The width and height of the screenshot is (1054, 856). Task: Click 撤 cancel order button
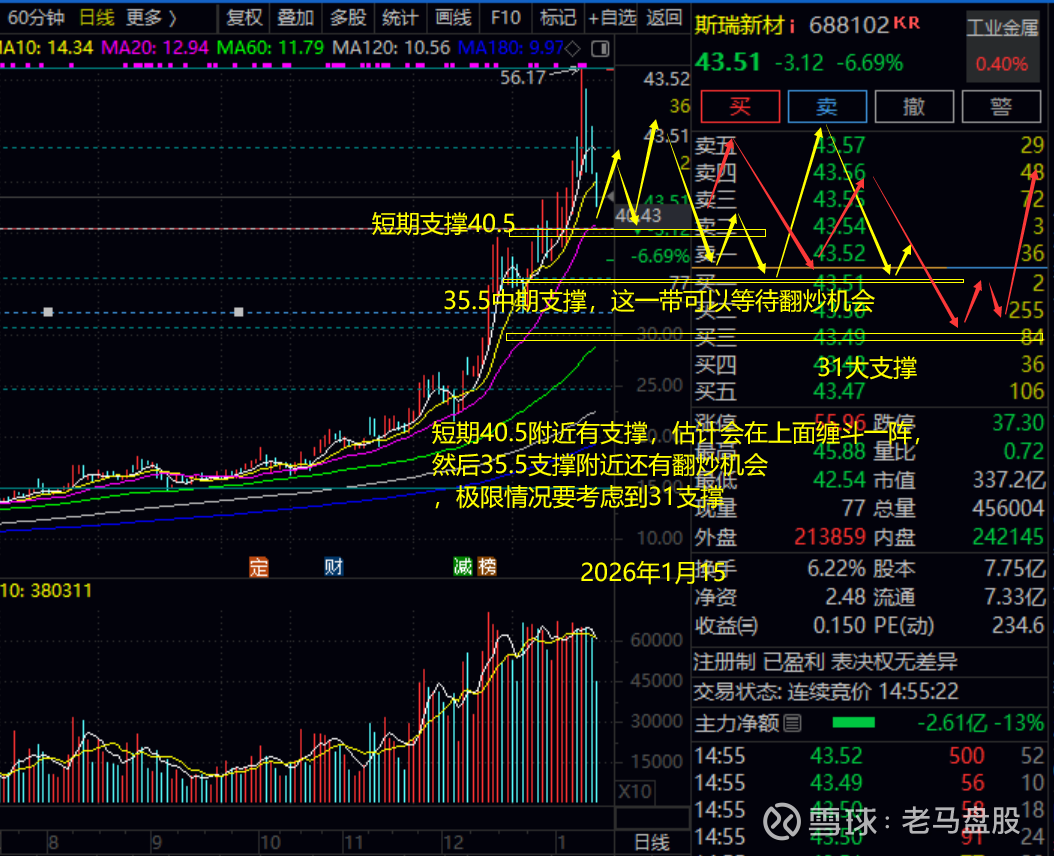[914, 106]
